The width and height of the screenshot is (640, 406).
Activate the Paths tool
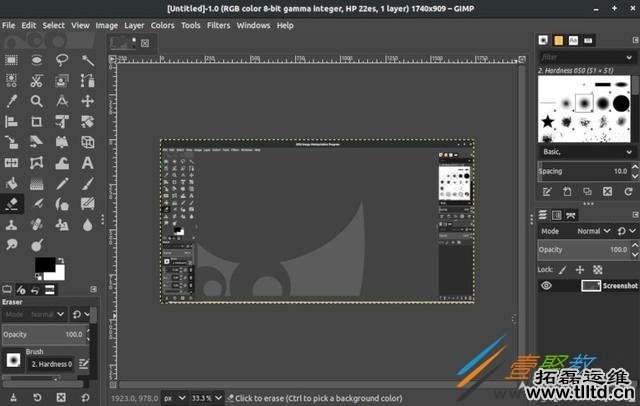coord(88,81)
